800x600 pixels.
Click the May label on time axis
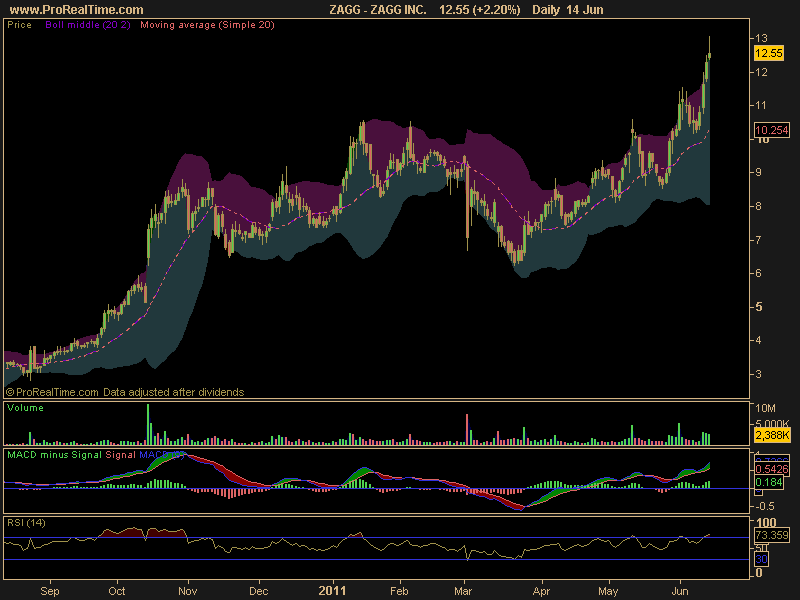click(608, 591)
